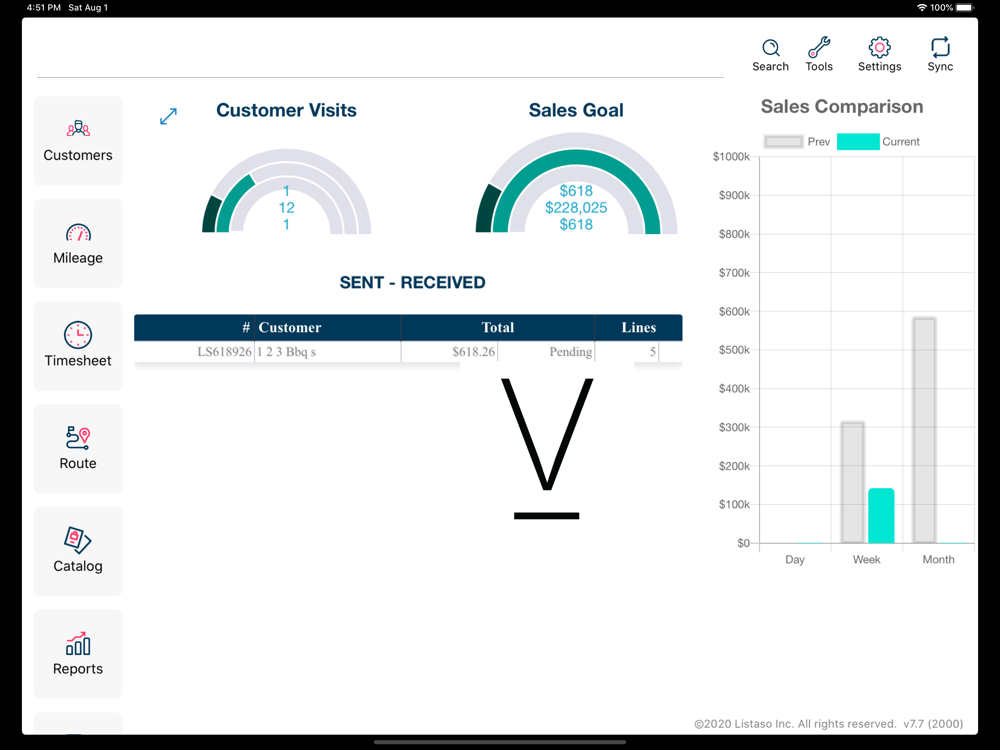Click the Customer Visits gauge
The image size is (1000, 750).
(286, 191)
